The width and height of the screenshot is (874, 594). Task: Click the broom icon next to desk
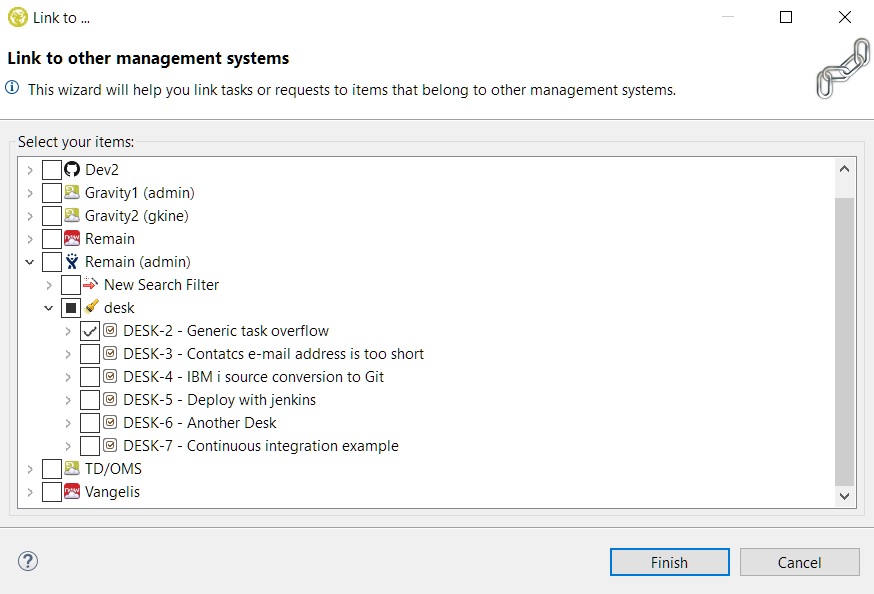[91, 308]
